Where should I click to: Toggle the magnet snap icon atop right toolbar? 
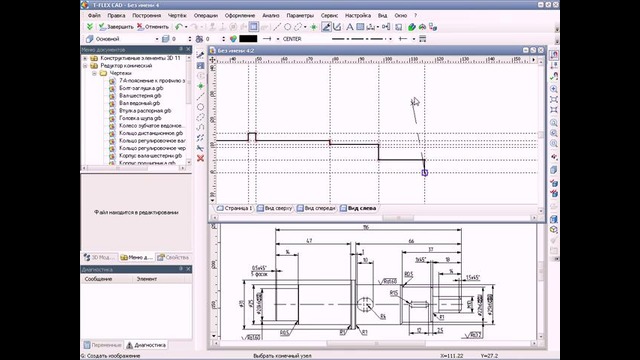point(554,55)
